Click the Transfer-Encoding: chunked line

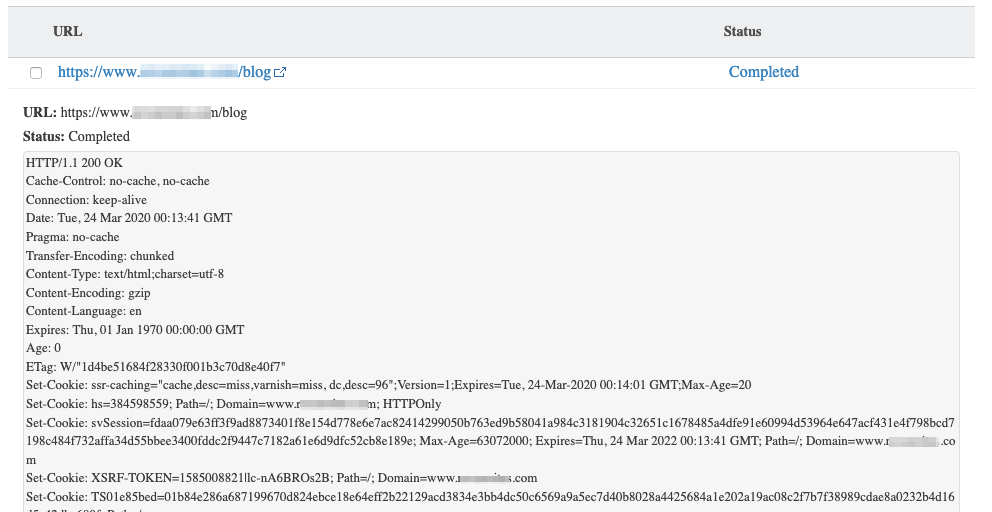[100, 256]
